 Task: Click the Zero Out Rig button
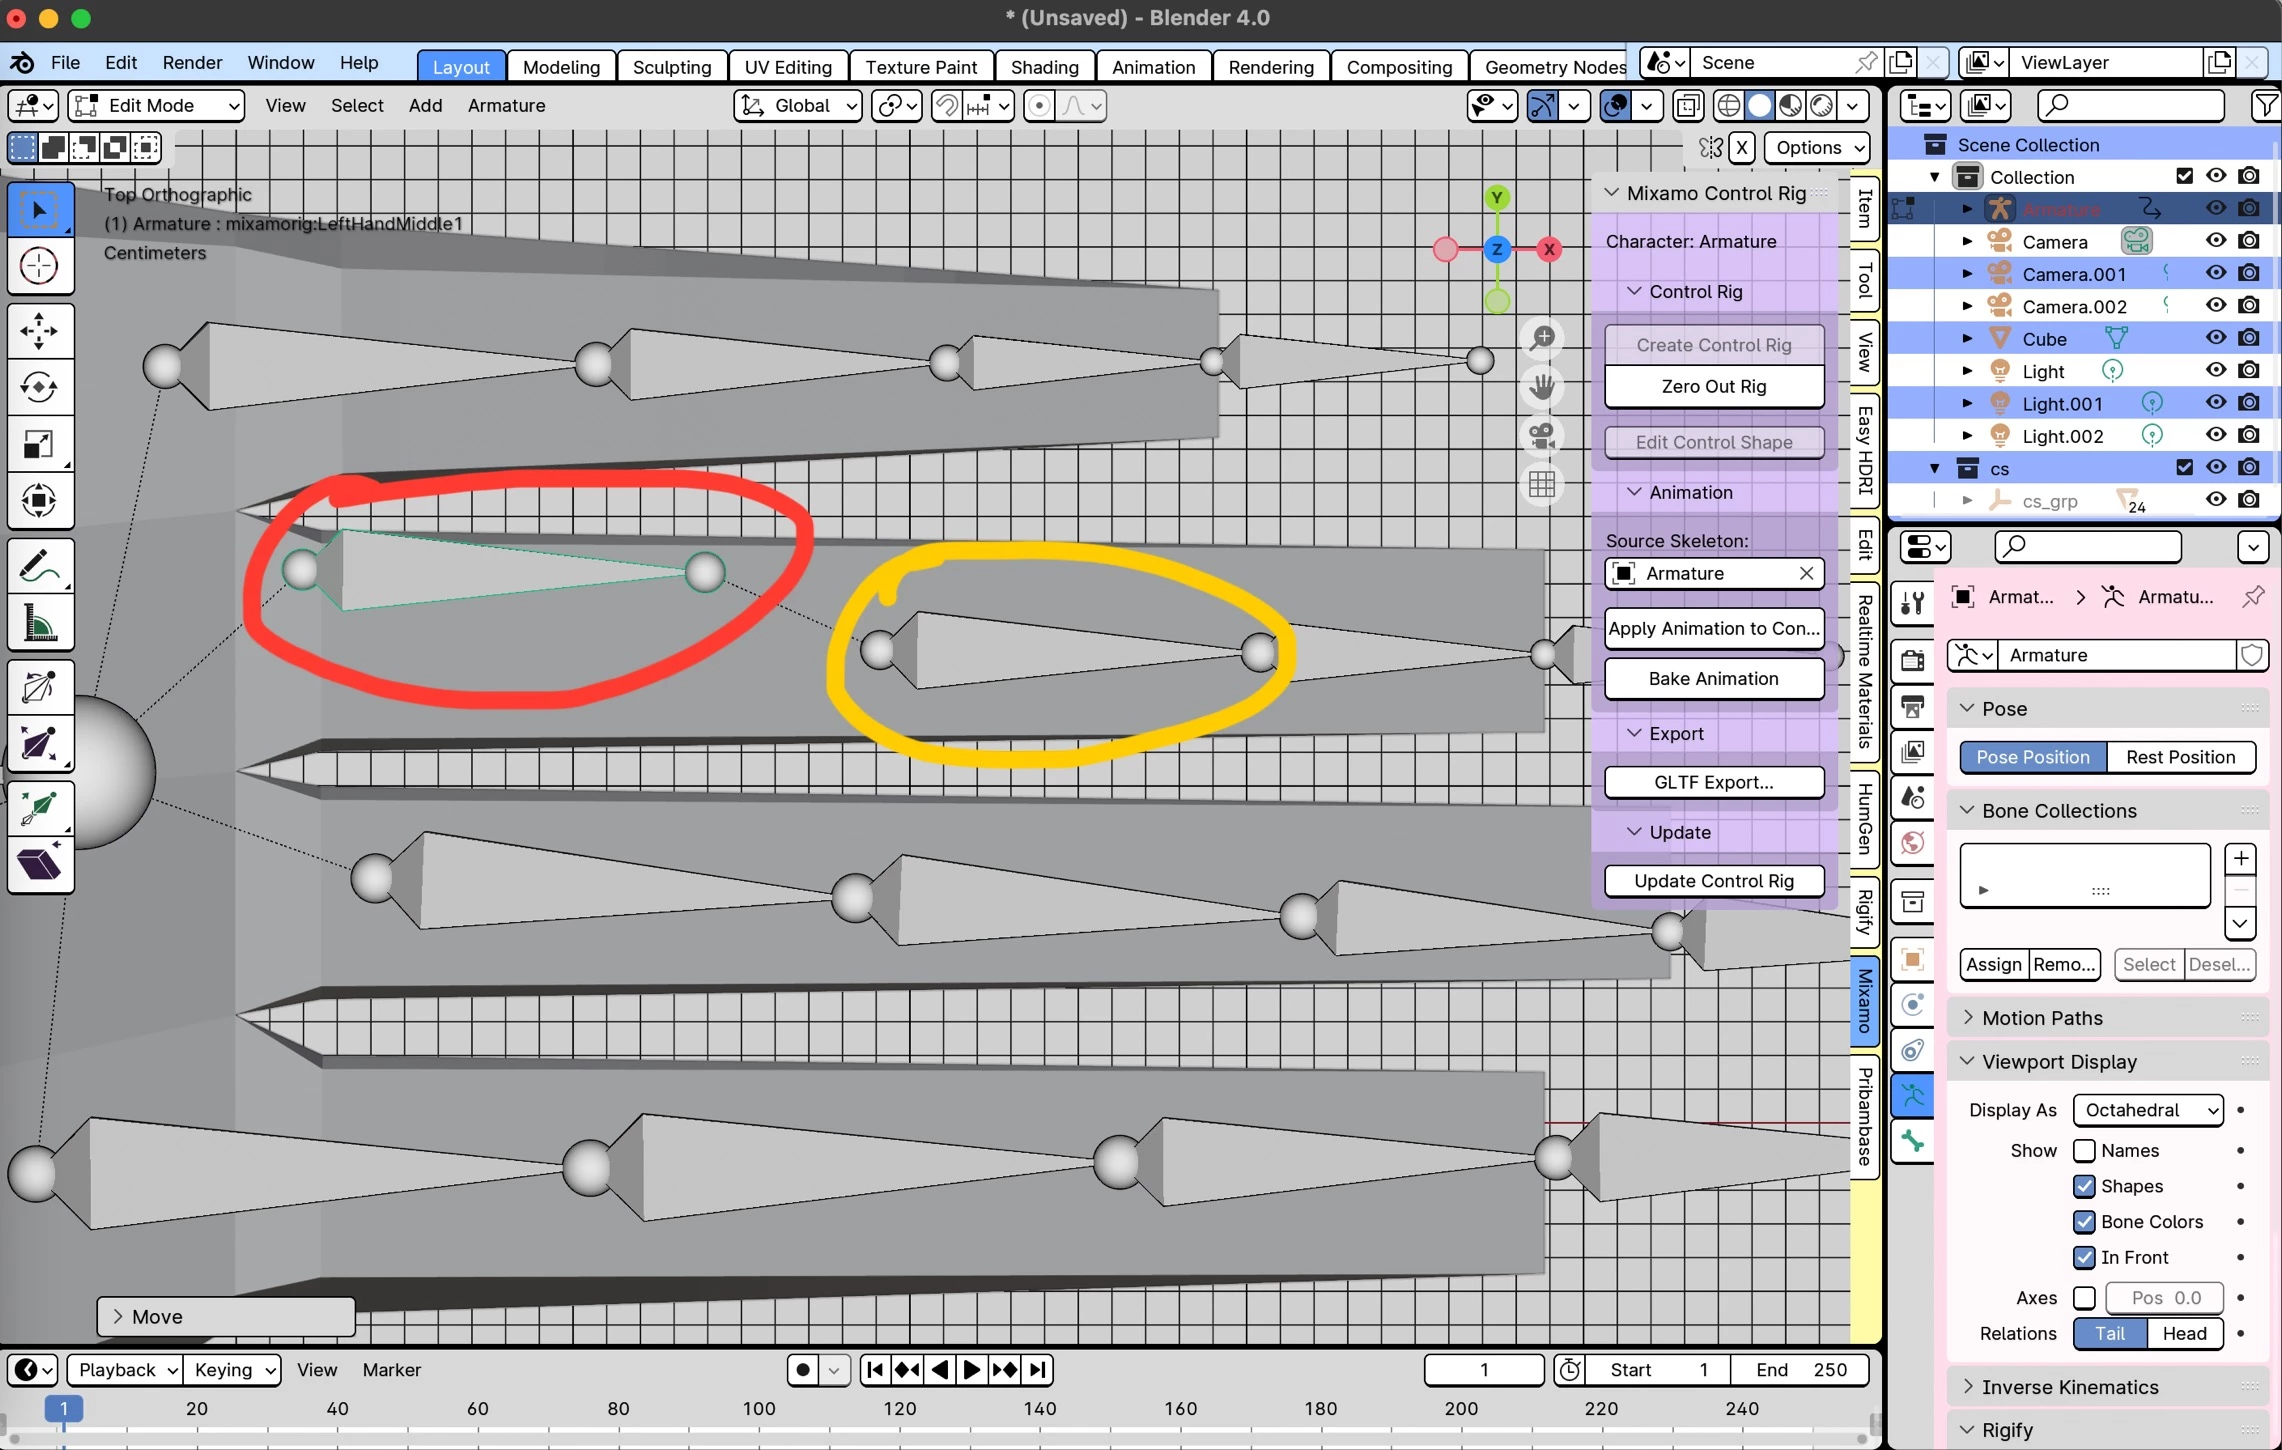point(1713,386)
